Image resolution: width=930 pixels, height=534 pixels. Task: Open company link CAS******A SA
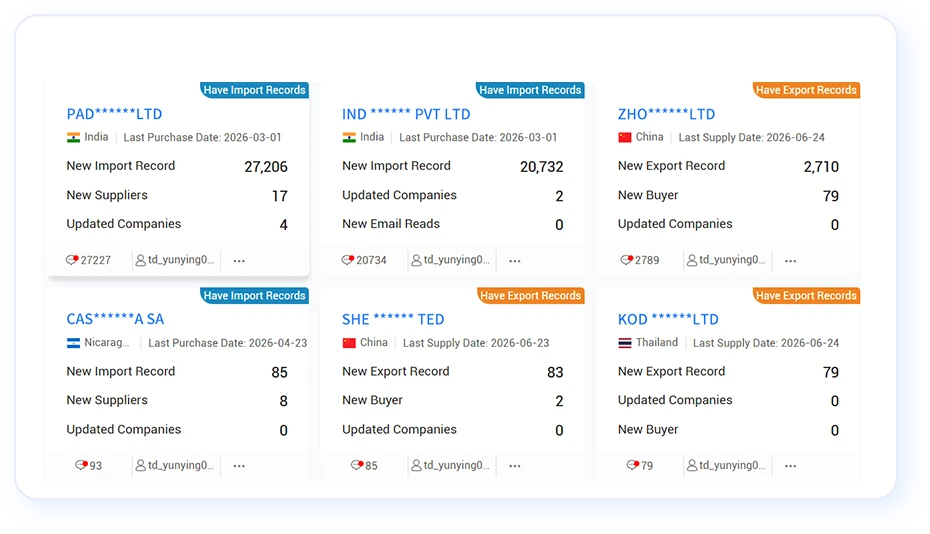pos(115,319)
